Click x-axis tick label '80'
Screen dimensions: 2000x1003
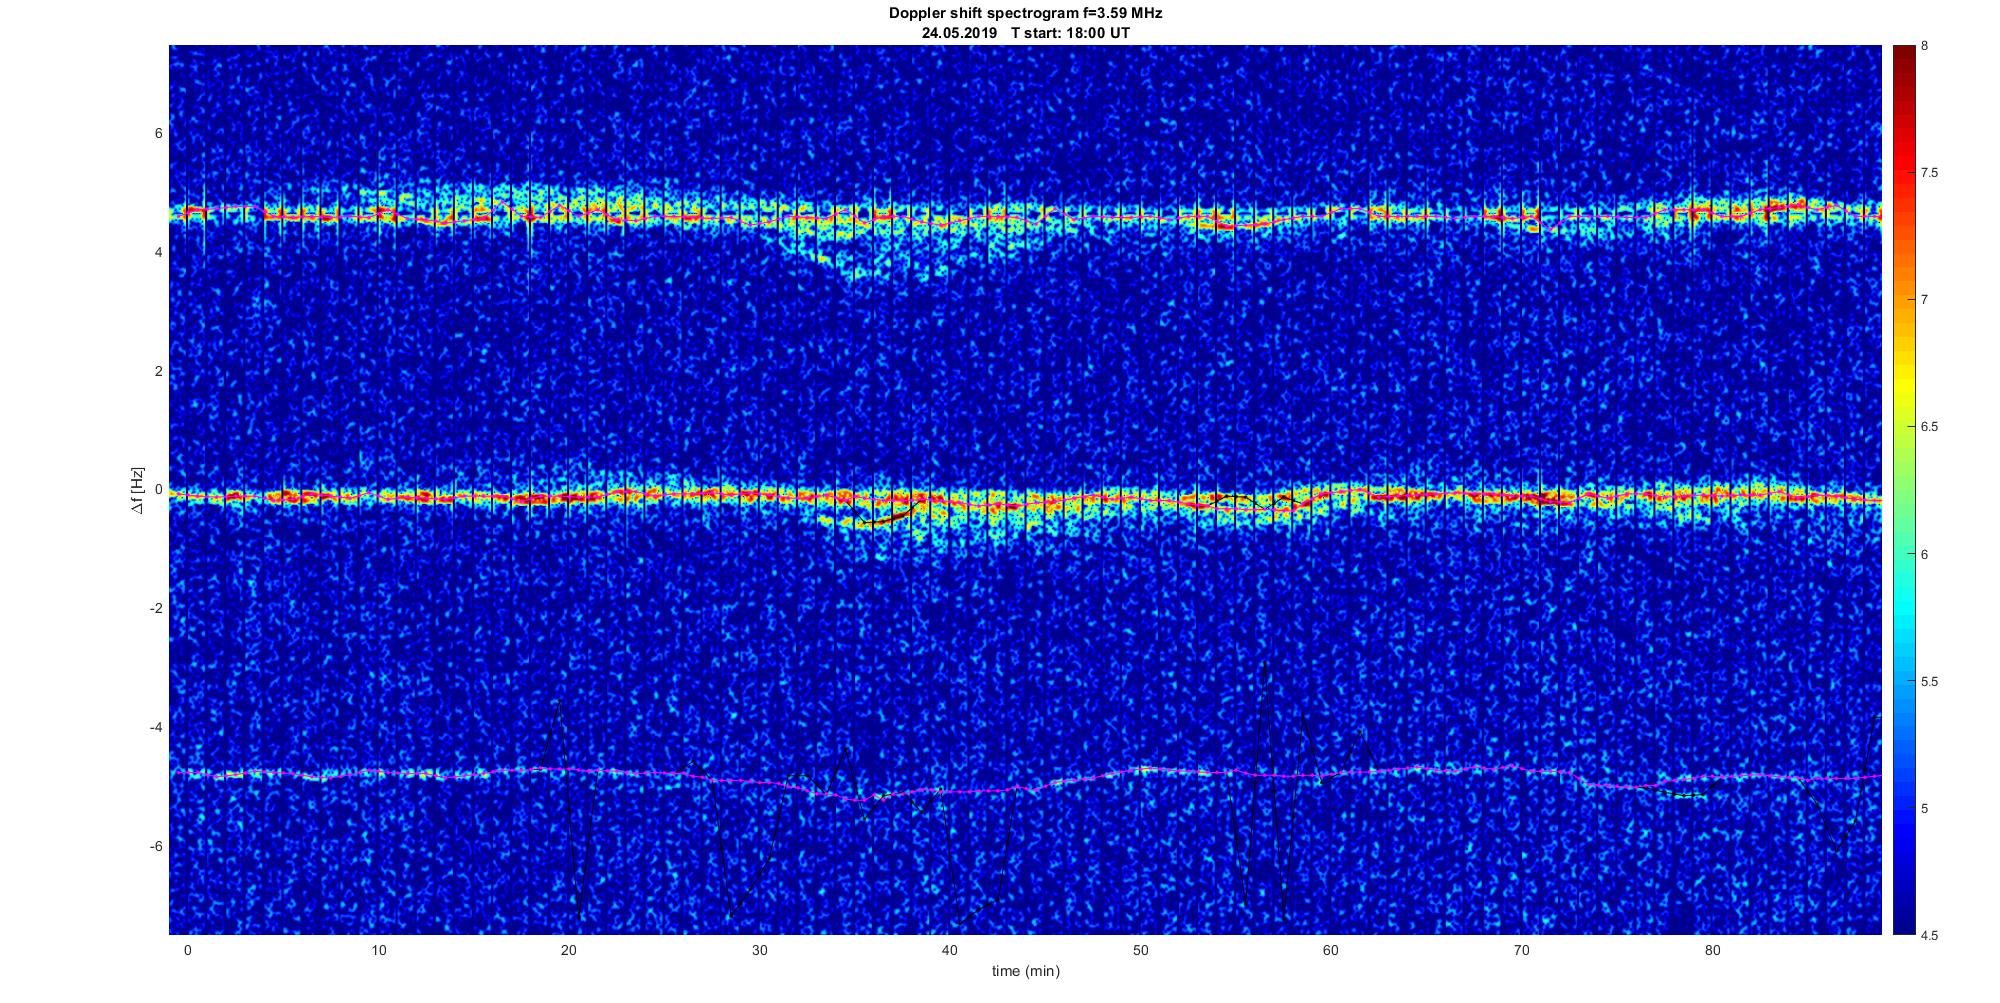click(x=1713, y=950)
